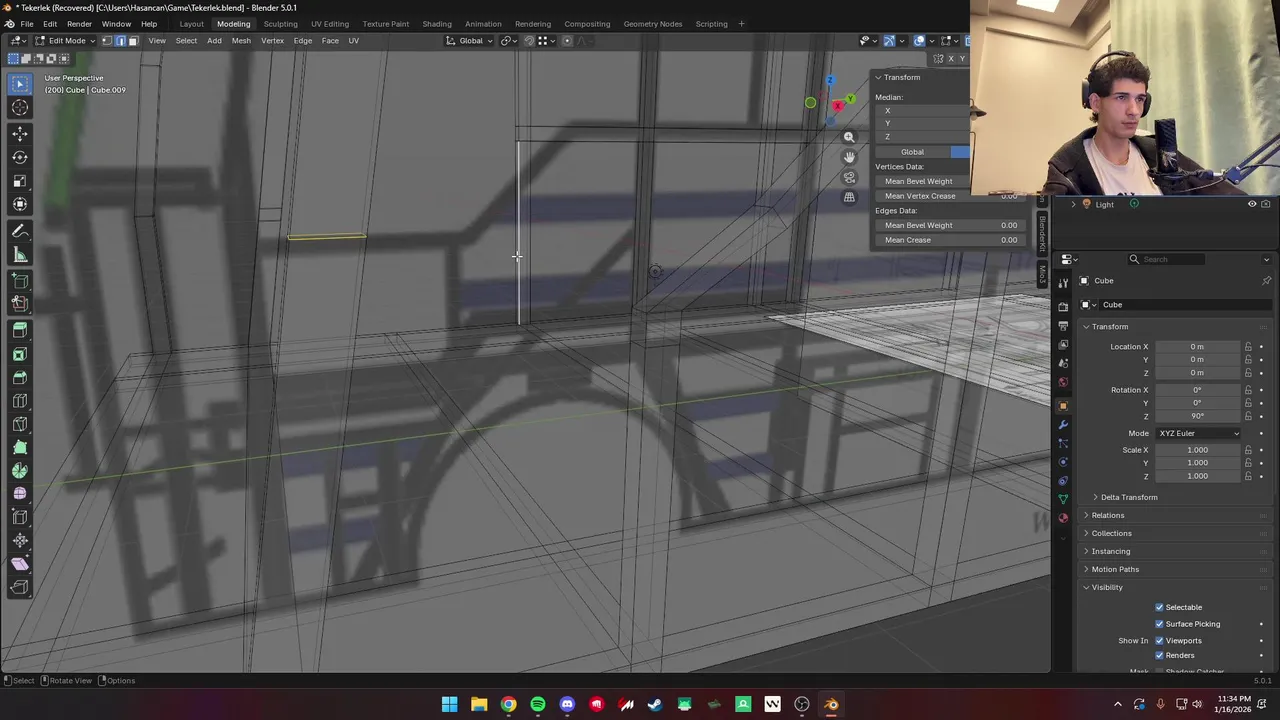The height and width of the screenshot is (720, 1280).
Task: Click the viewport pan hand icon
Action: point(849,157)
